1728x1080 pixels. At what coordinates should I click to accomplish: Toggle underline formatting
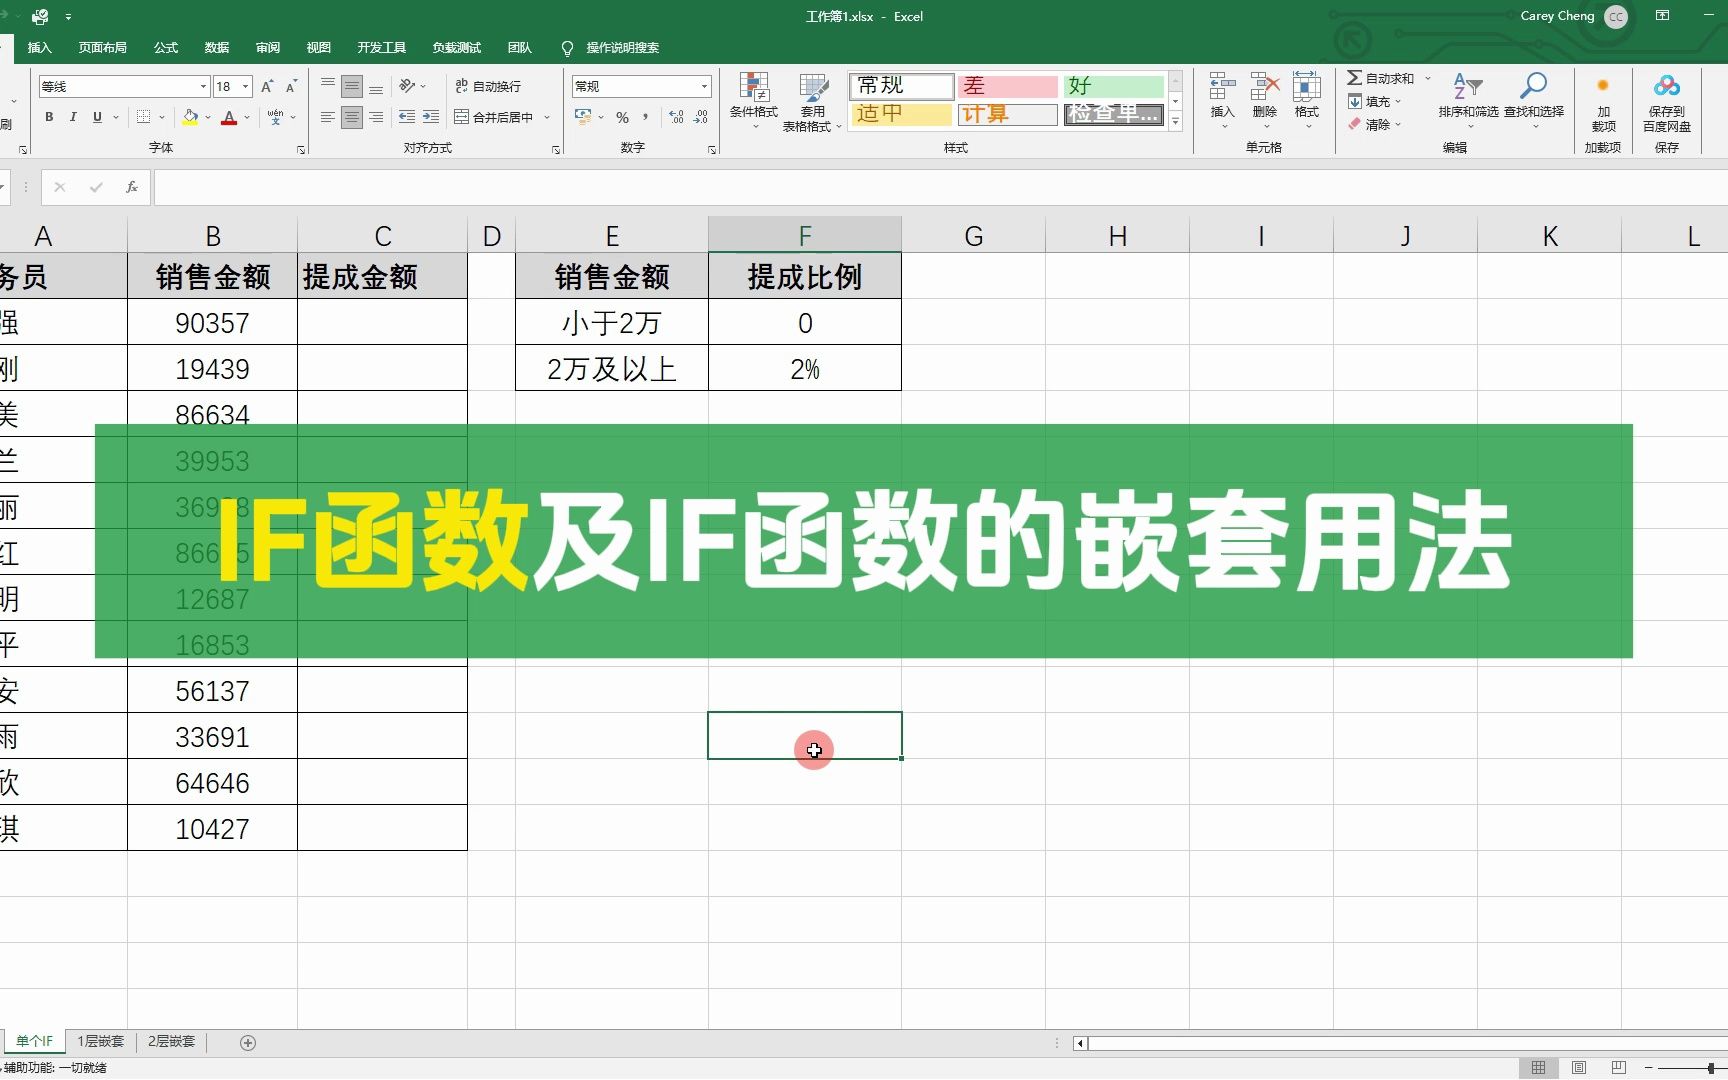coord(97,117)
